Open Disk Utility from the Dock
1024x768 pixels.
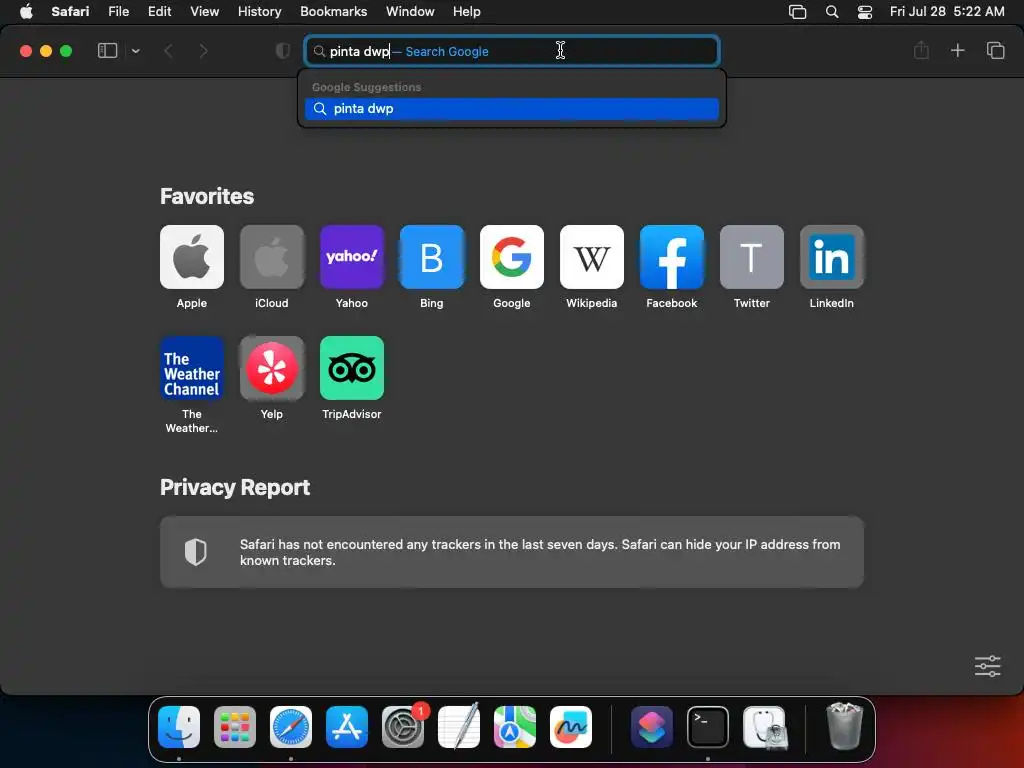coord(765,727)
